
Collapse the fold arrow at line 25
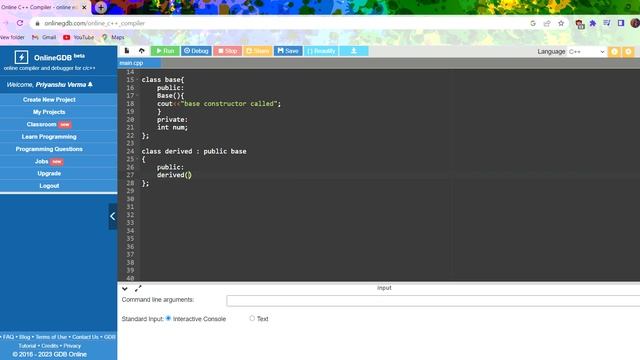(x=138, y=159)
